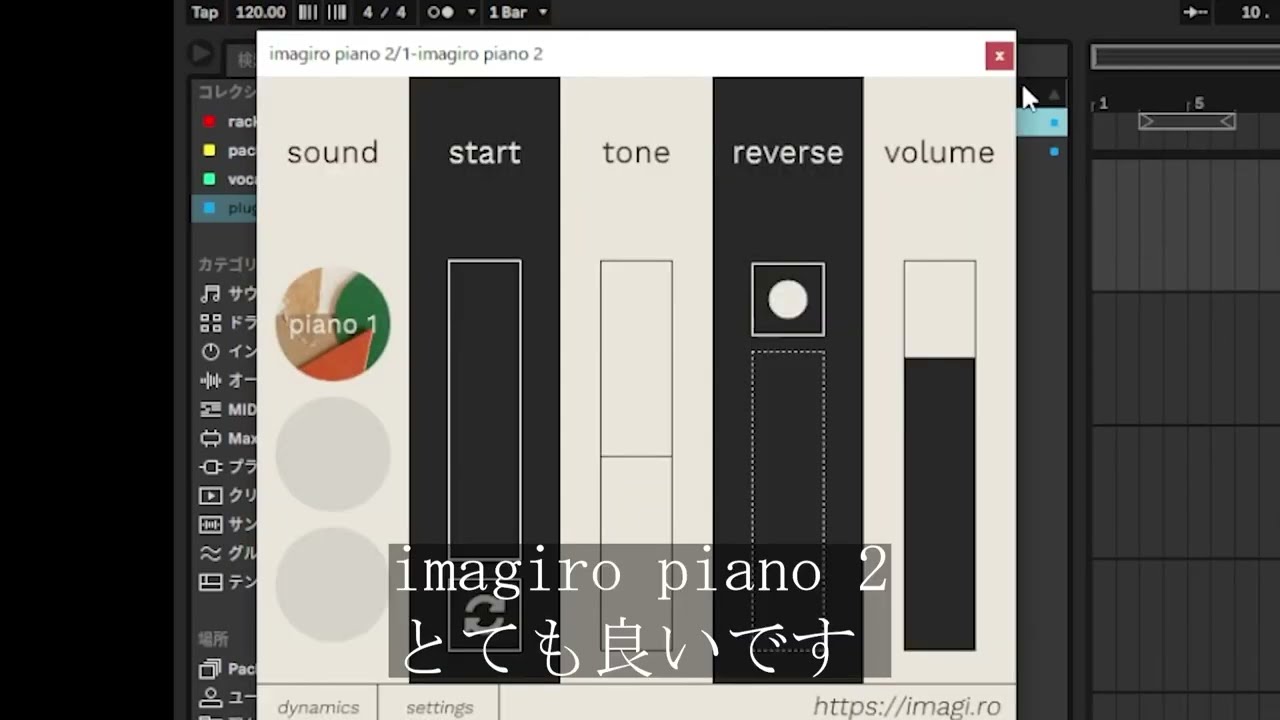Click bar 5 marker on the timeline ruler
Image resolution: width=1280 pixels, height=720 pixels.
1199,103
